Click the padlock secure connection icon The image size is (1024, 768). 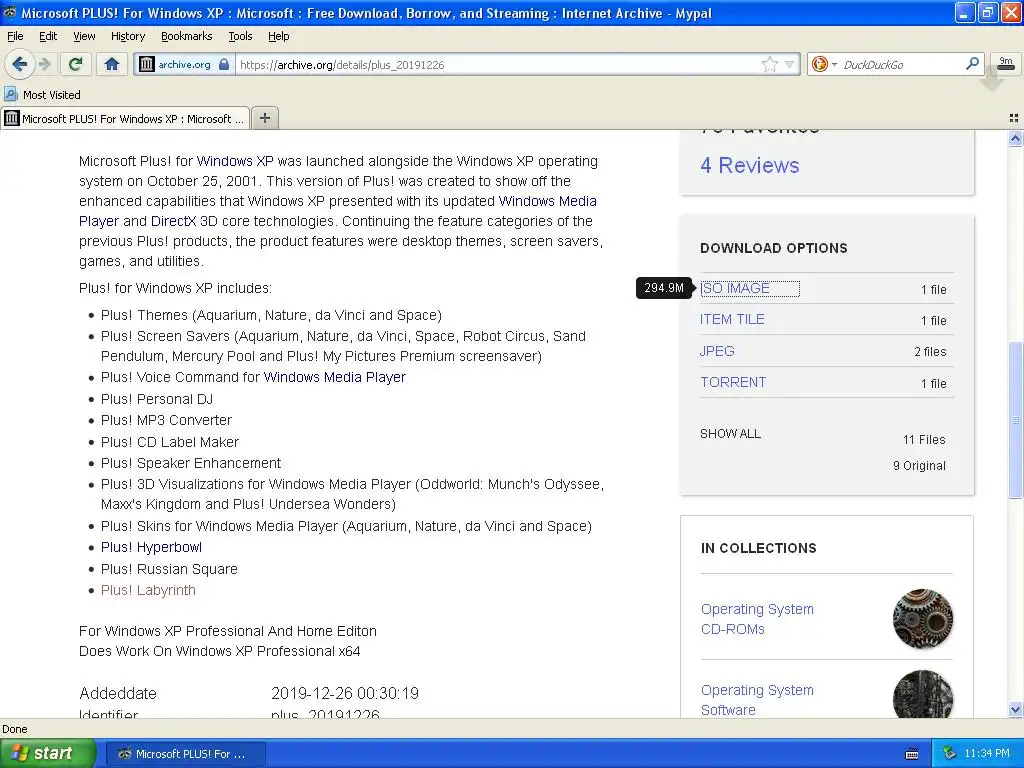(224, 64)
